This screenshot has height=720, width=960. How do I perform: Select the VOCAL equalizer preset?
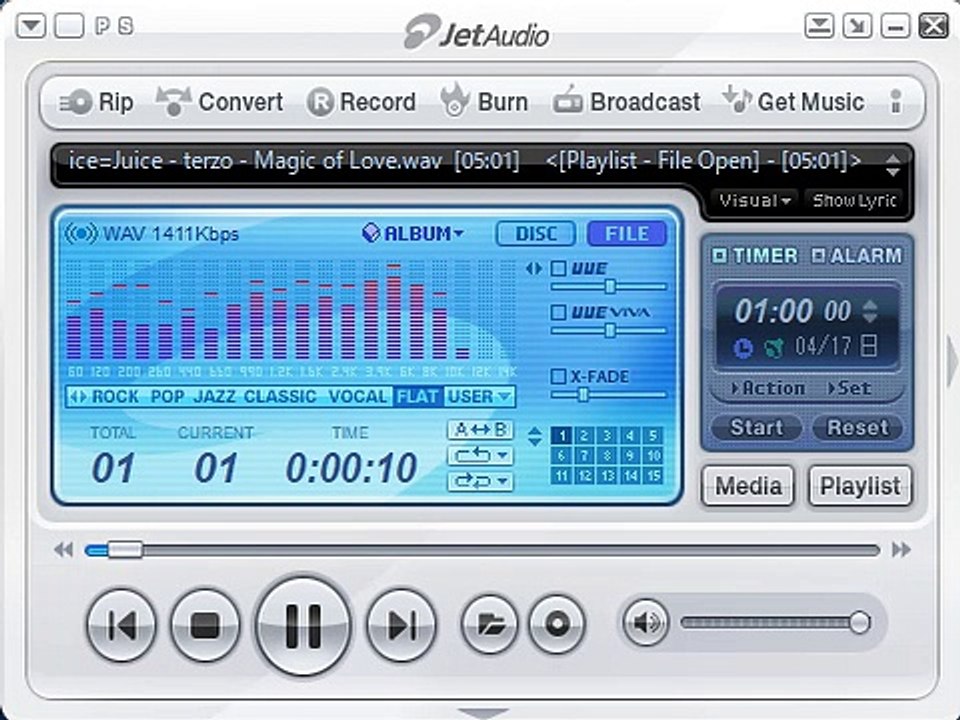point(358,397)
